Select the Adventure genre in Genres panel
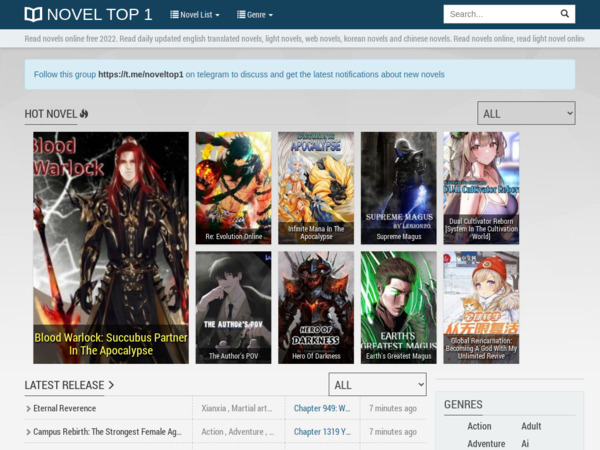This screenshot has height=450, width=600. (486, 443)
